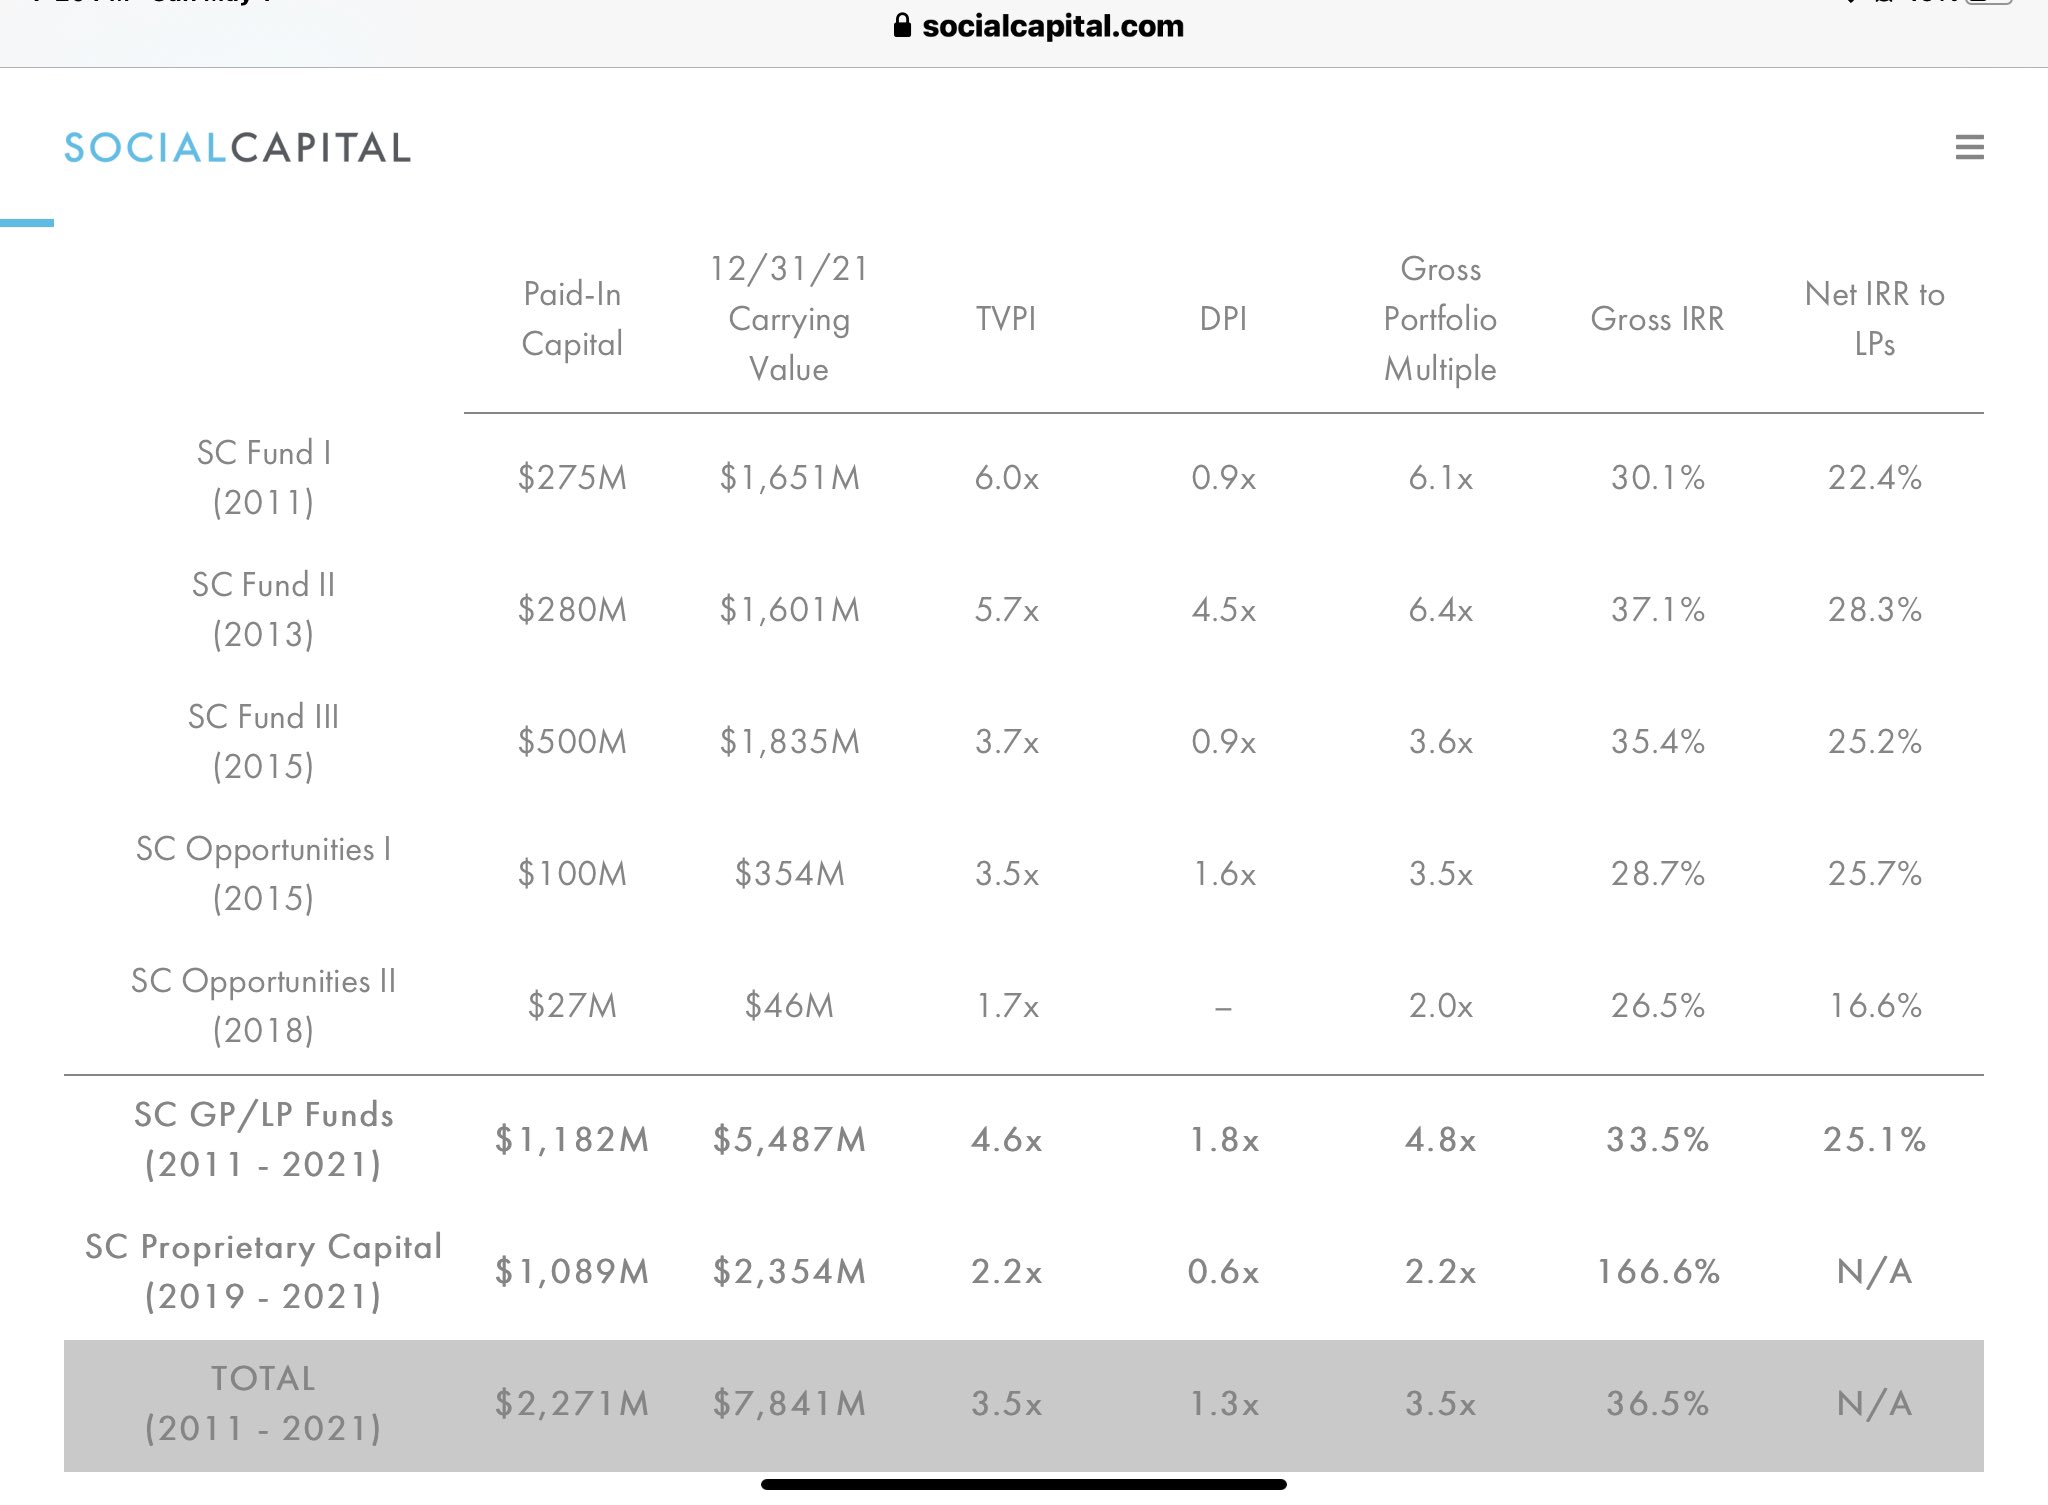Select the TVPI column header
Screen dimensions: 2048x1505
[x=1006, y=319]
